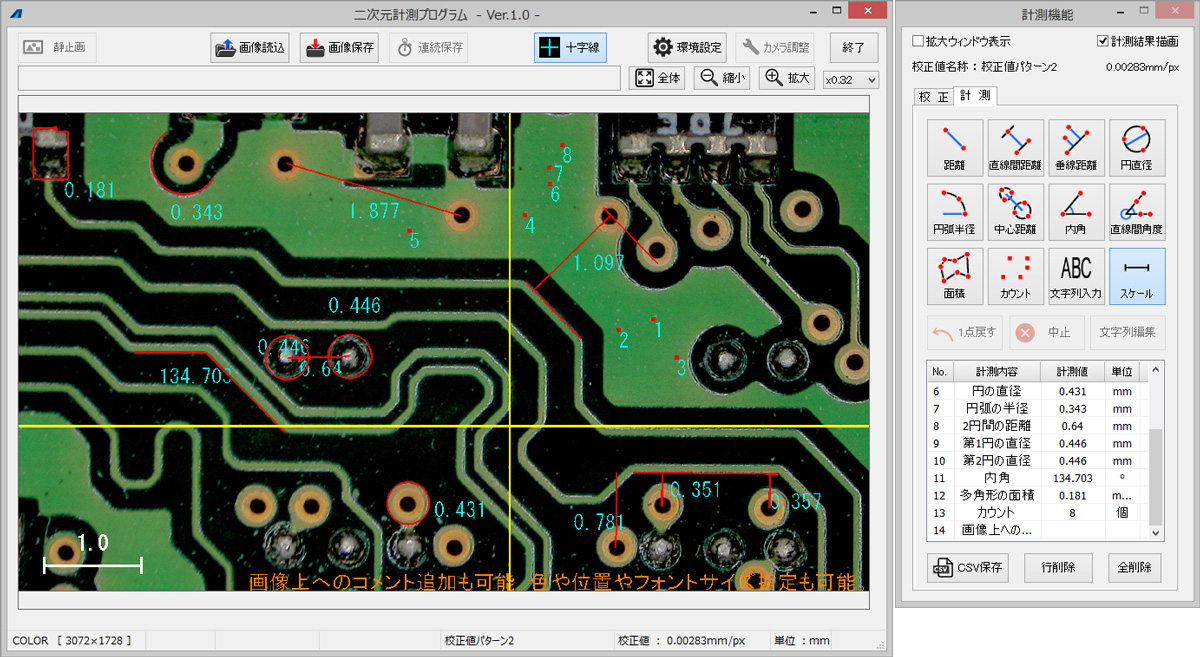Click the 終了 exit button

853,48
